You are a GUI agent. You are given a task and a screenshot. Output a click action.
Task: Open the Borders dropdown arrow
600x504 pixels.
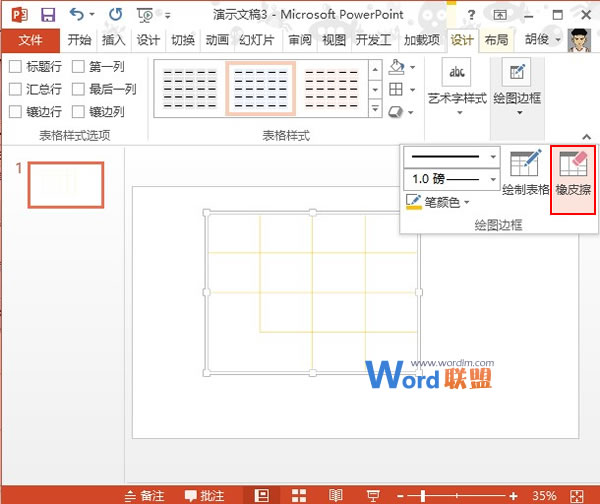point(412,90)
